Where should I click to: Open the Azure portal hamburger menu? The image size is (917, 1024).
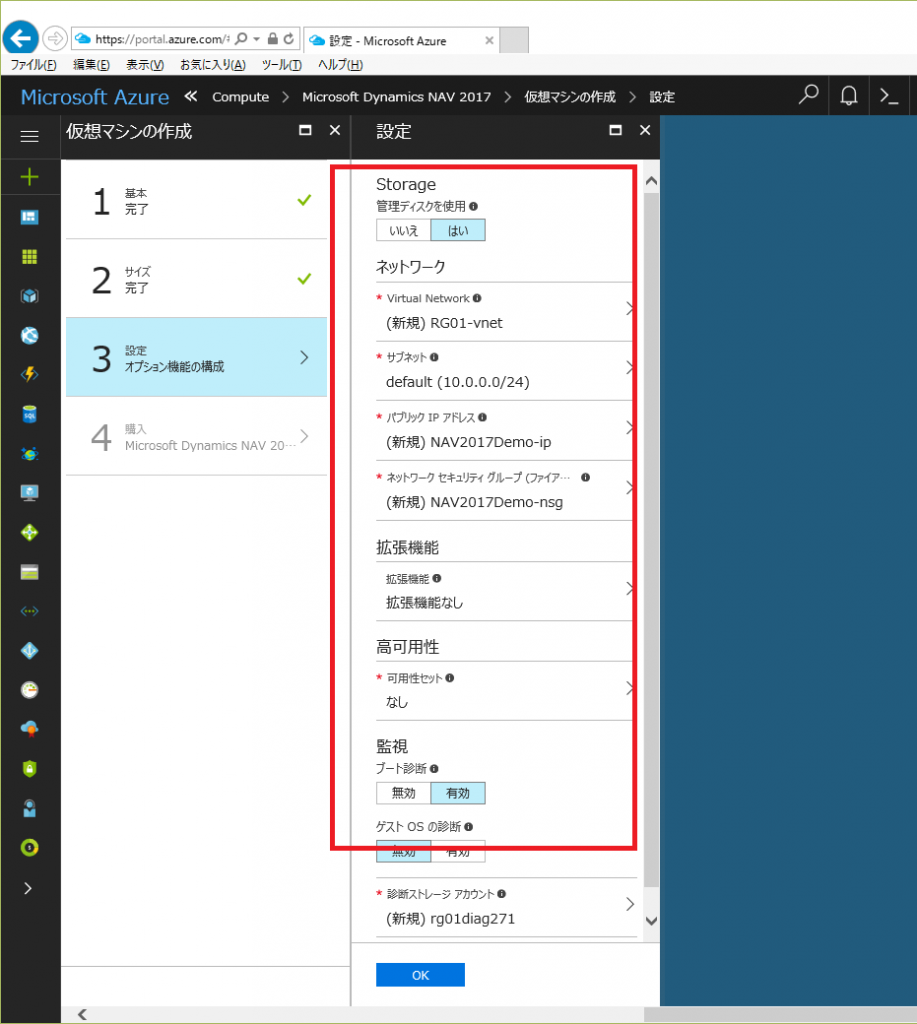[29, 136]
